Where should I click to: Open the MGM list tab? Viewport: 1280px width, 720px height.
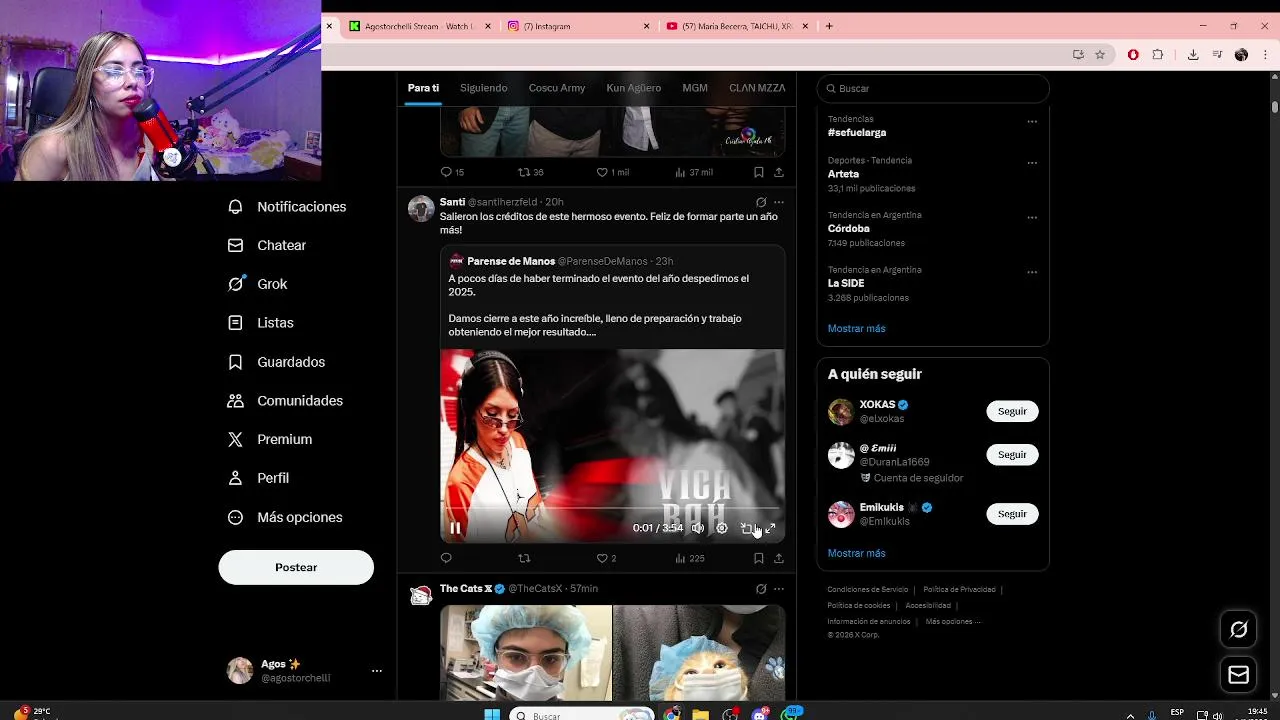pyautogui.click(x=695, y=88)
